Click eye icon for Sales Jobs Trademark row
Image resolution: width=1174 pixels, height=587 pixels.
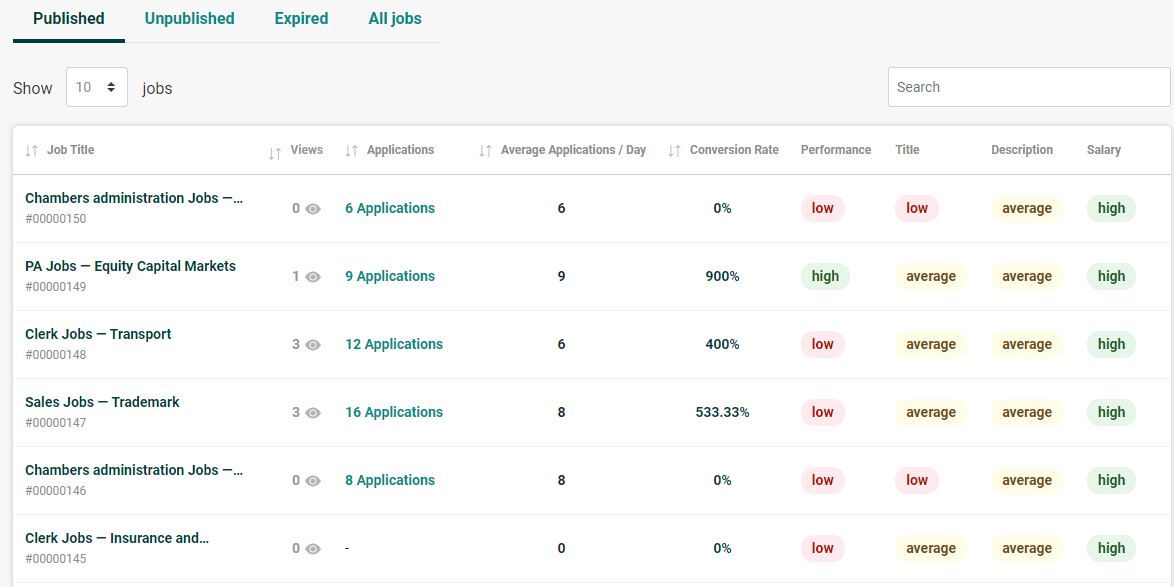pos(313,413)
